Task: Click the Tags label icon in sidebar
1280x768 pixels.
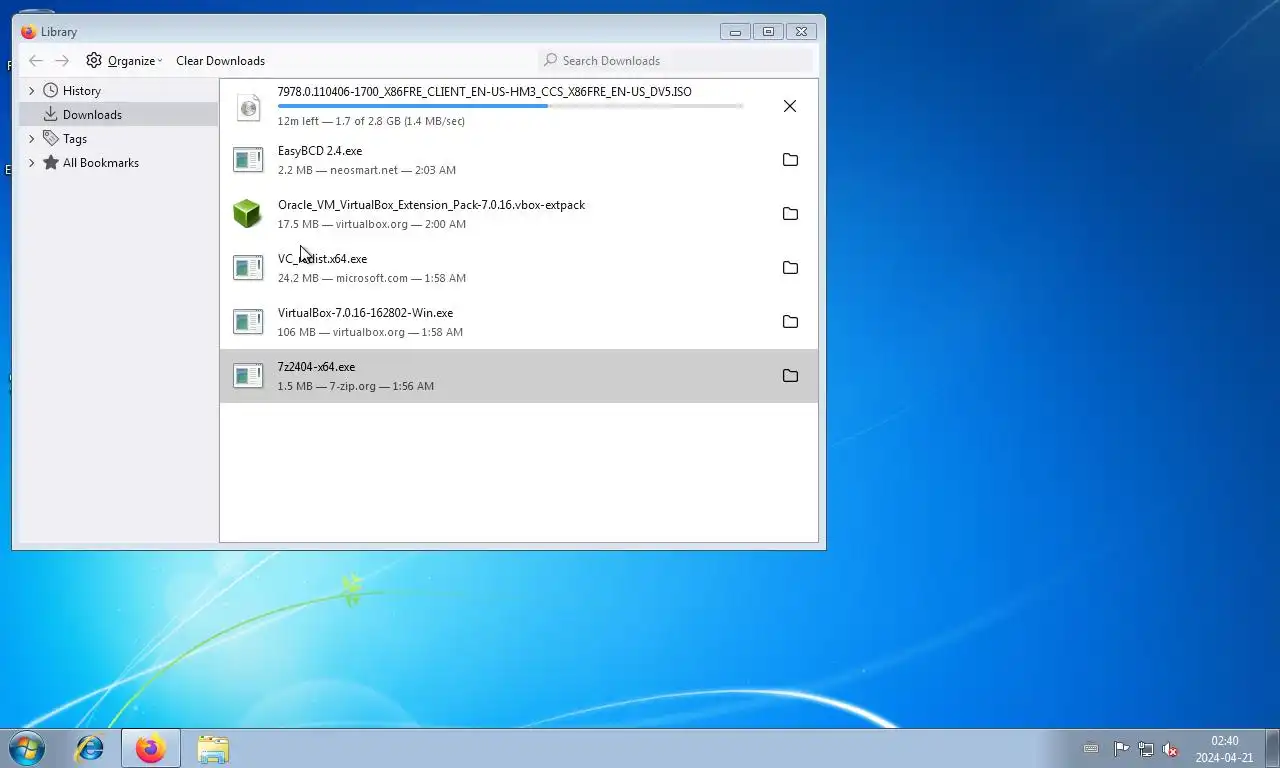Action: click(x=51, y=139)
